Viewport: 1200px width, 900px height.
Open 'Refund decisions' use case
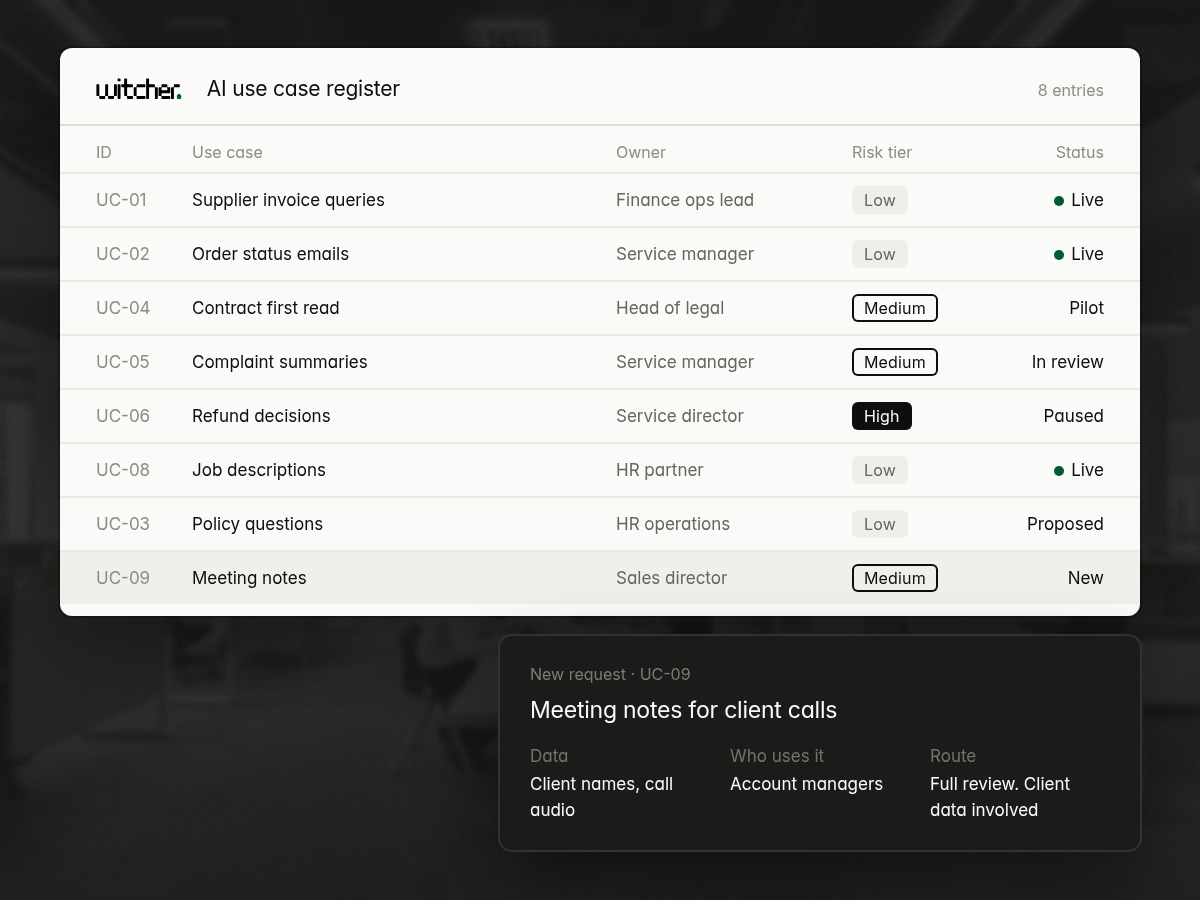[261, 416]
